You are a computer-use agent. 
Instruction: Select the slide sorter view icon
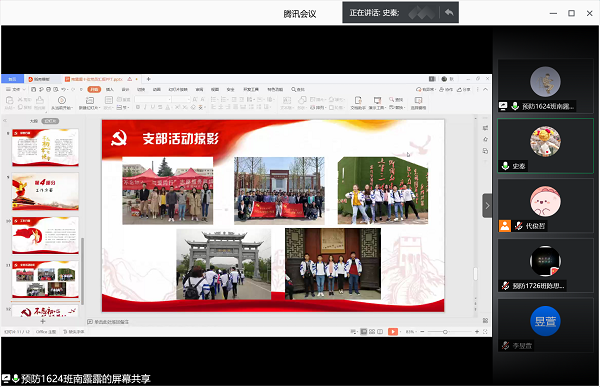coord(372,331)
